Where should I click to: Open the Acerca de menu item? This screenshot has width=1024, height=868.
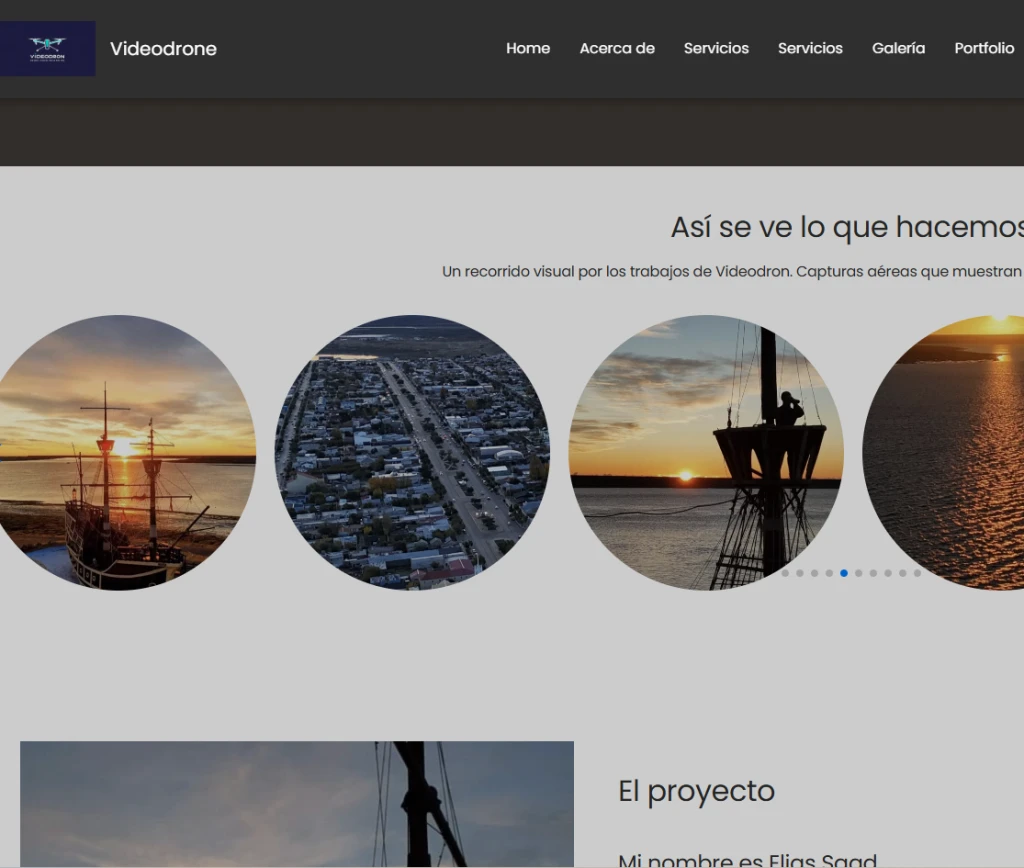click(x=617, y=48)
